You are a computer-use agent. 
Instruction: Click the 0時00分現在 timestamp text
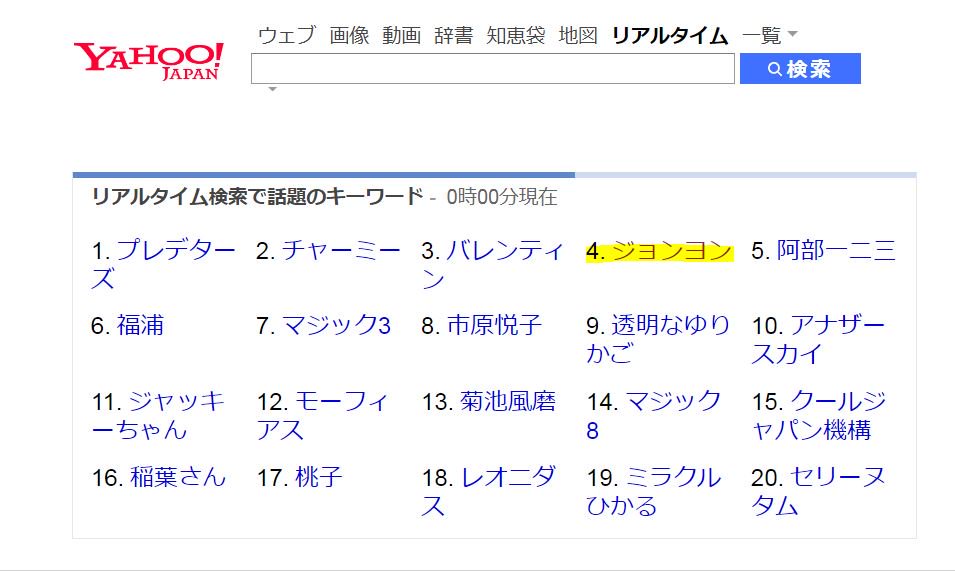[502, 197]
